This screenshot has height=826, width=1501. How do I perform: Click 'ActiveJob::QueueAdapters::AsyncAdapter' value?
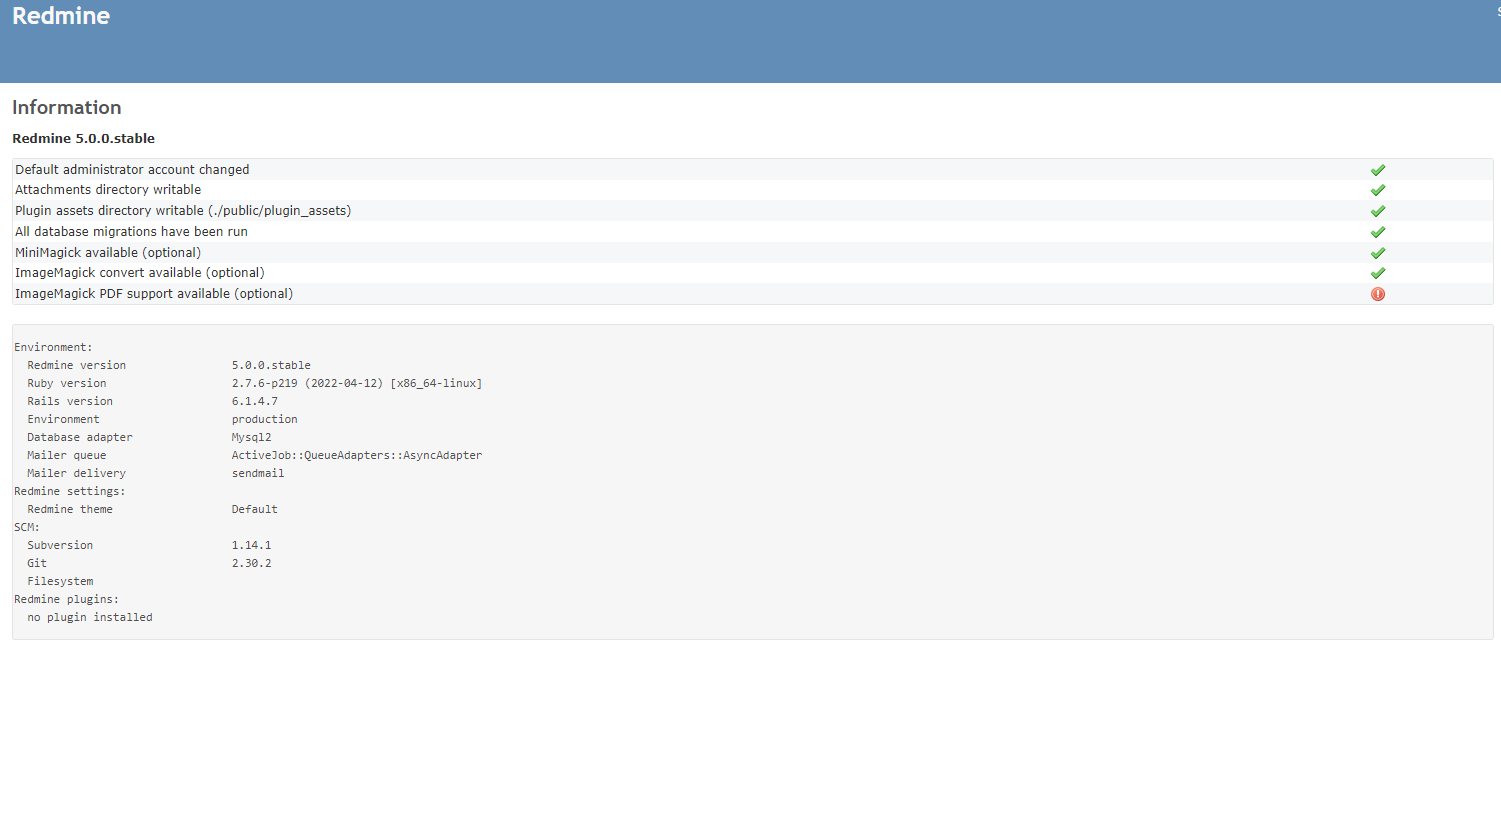tap(357, 456)
